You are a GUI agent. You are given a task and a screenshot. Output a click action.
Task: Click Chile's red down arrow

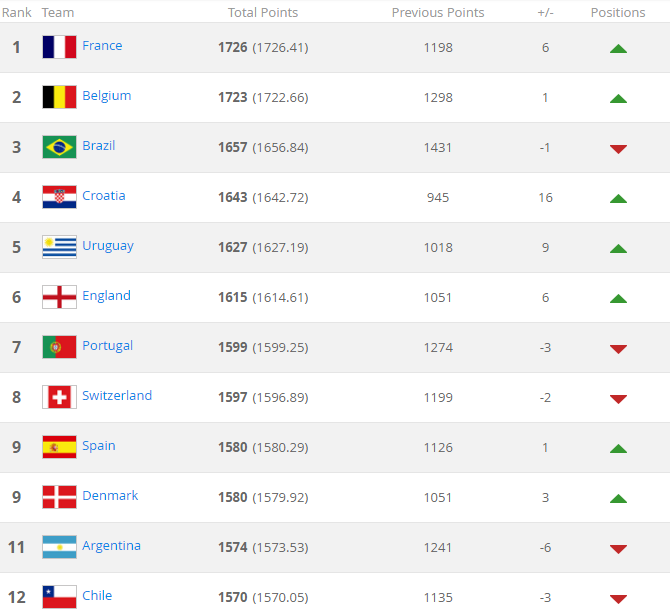tap(618, 598)
